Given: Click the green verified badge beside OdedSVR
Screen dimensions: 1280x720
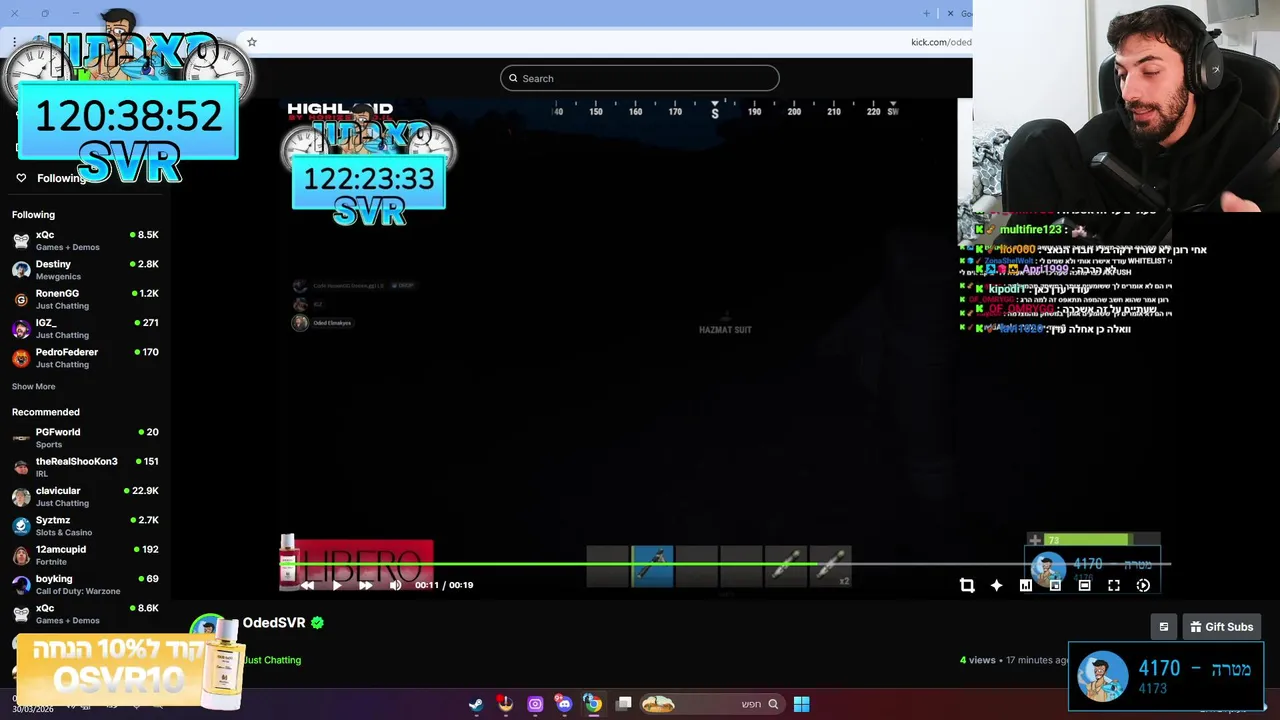Looking at the screenshot, I should (x=317, y=622).
